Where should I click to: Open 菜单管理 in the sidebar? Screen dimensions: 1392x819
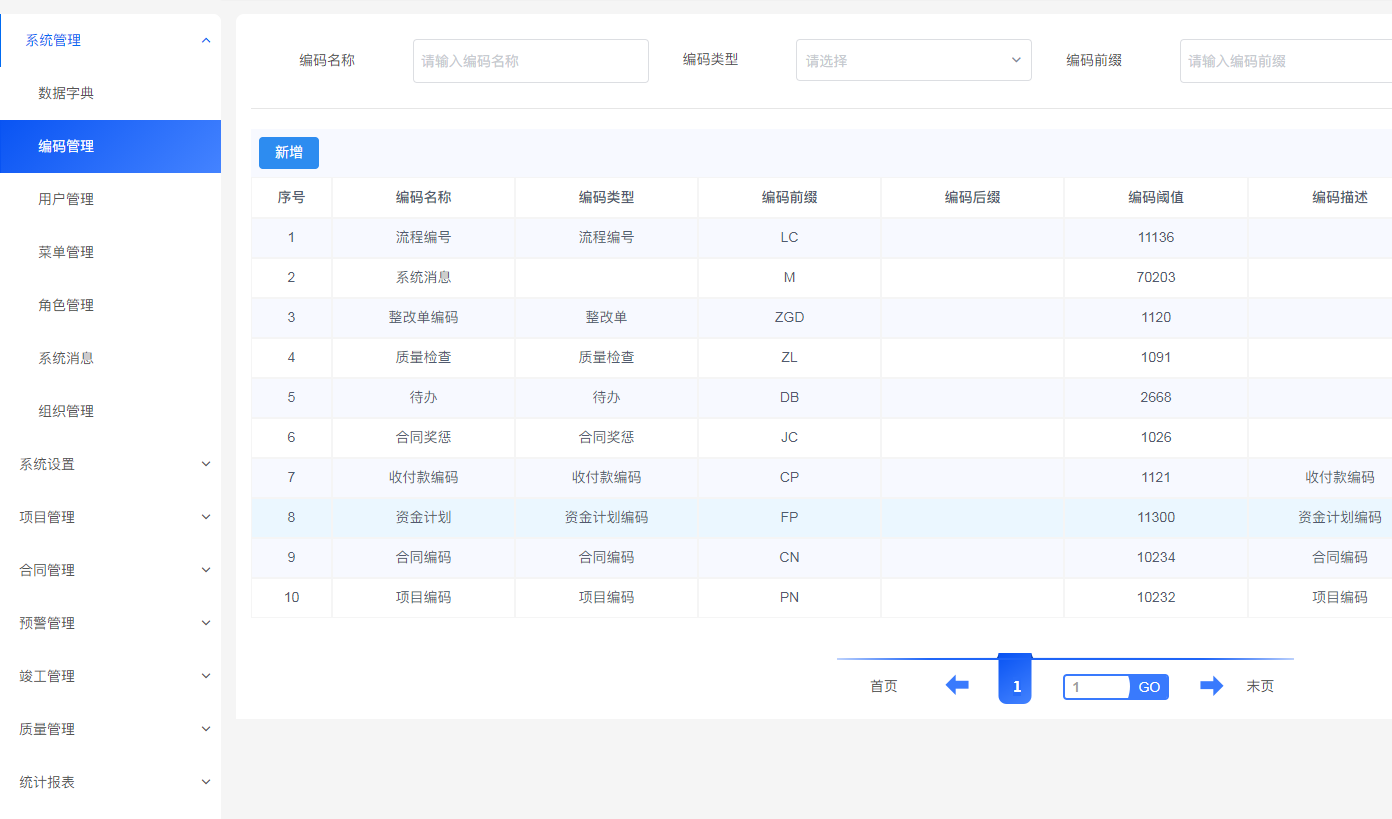[x=110, y=252]
